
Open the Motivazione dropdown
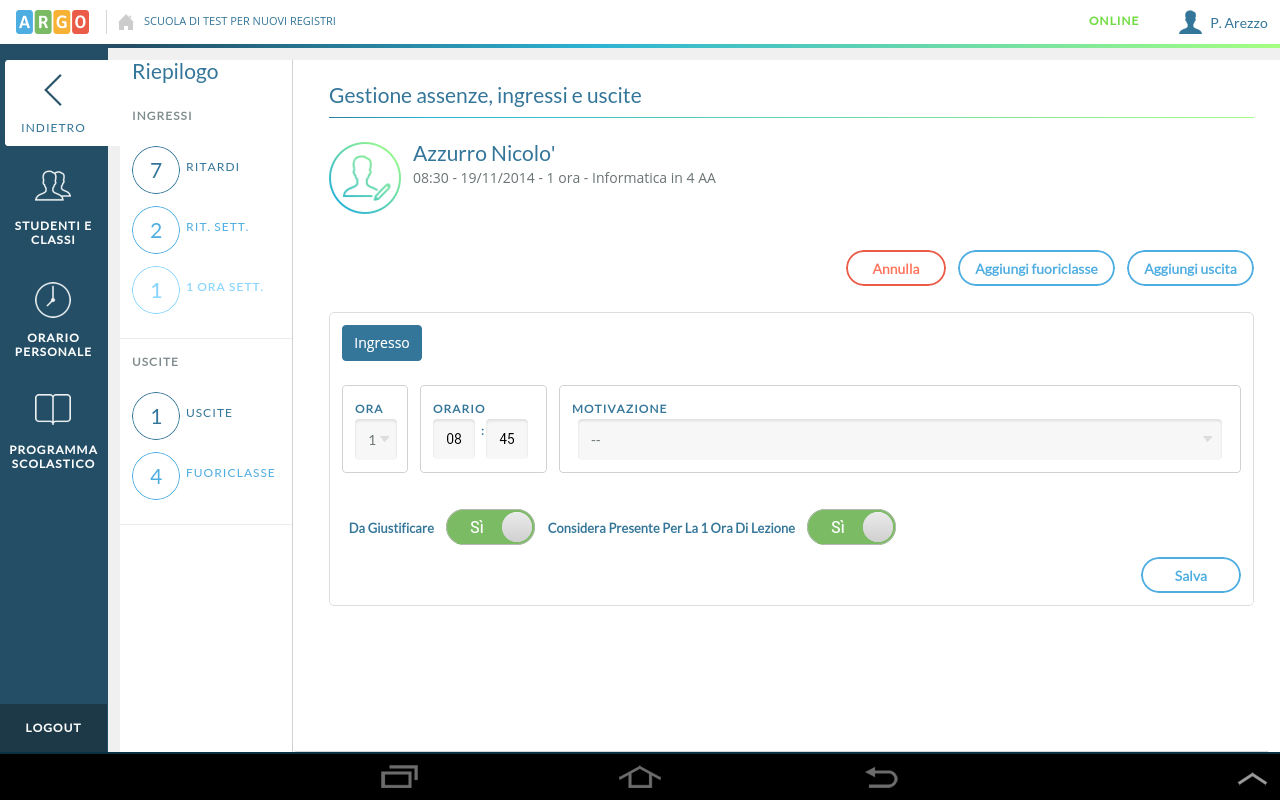[x=900, y=439]
